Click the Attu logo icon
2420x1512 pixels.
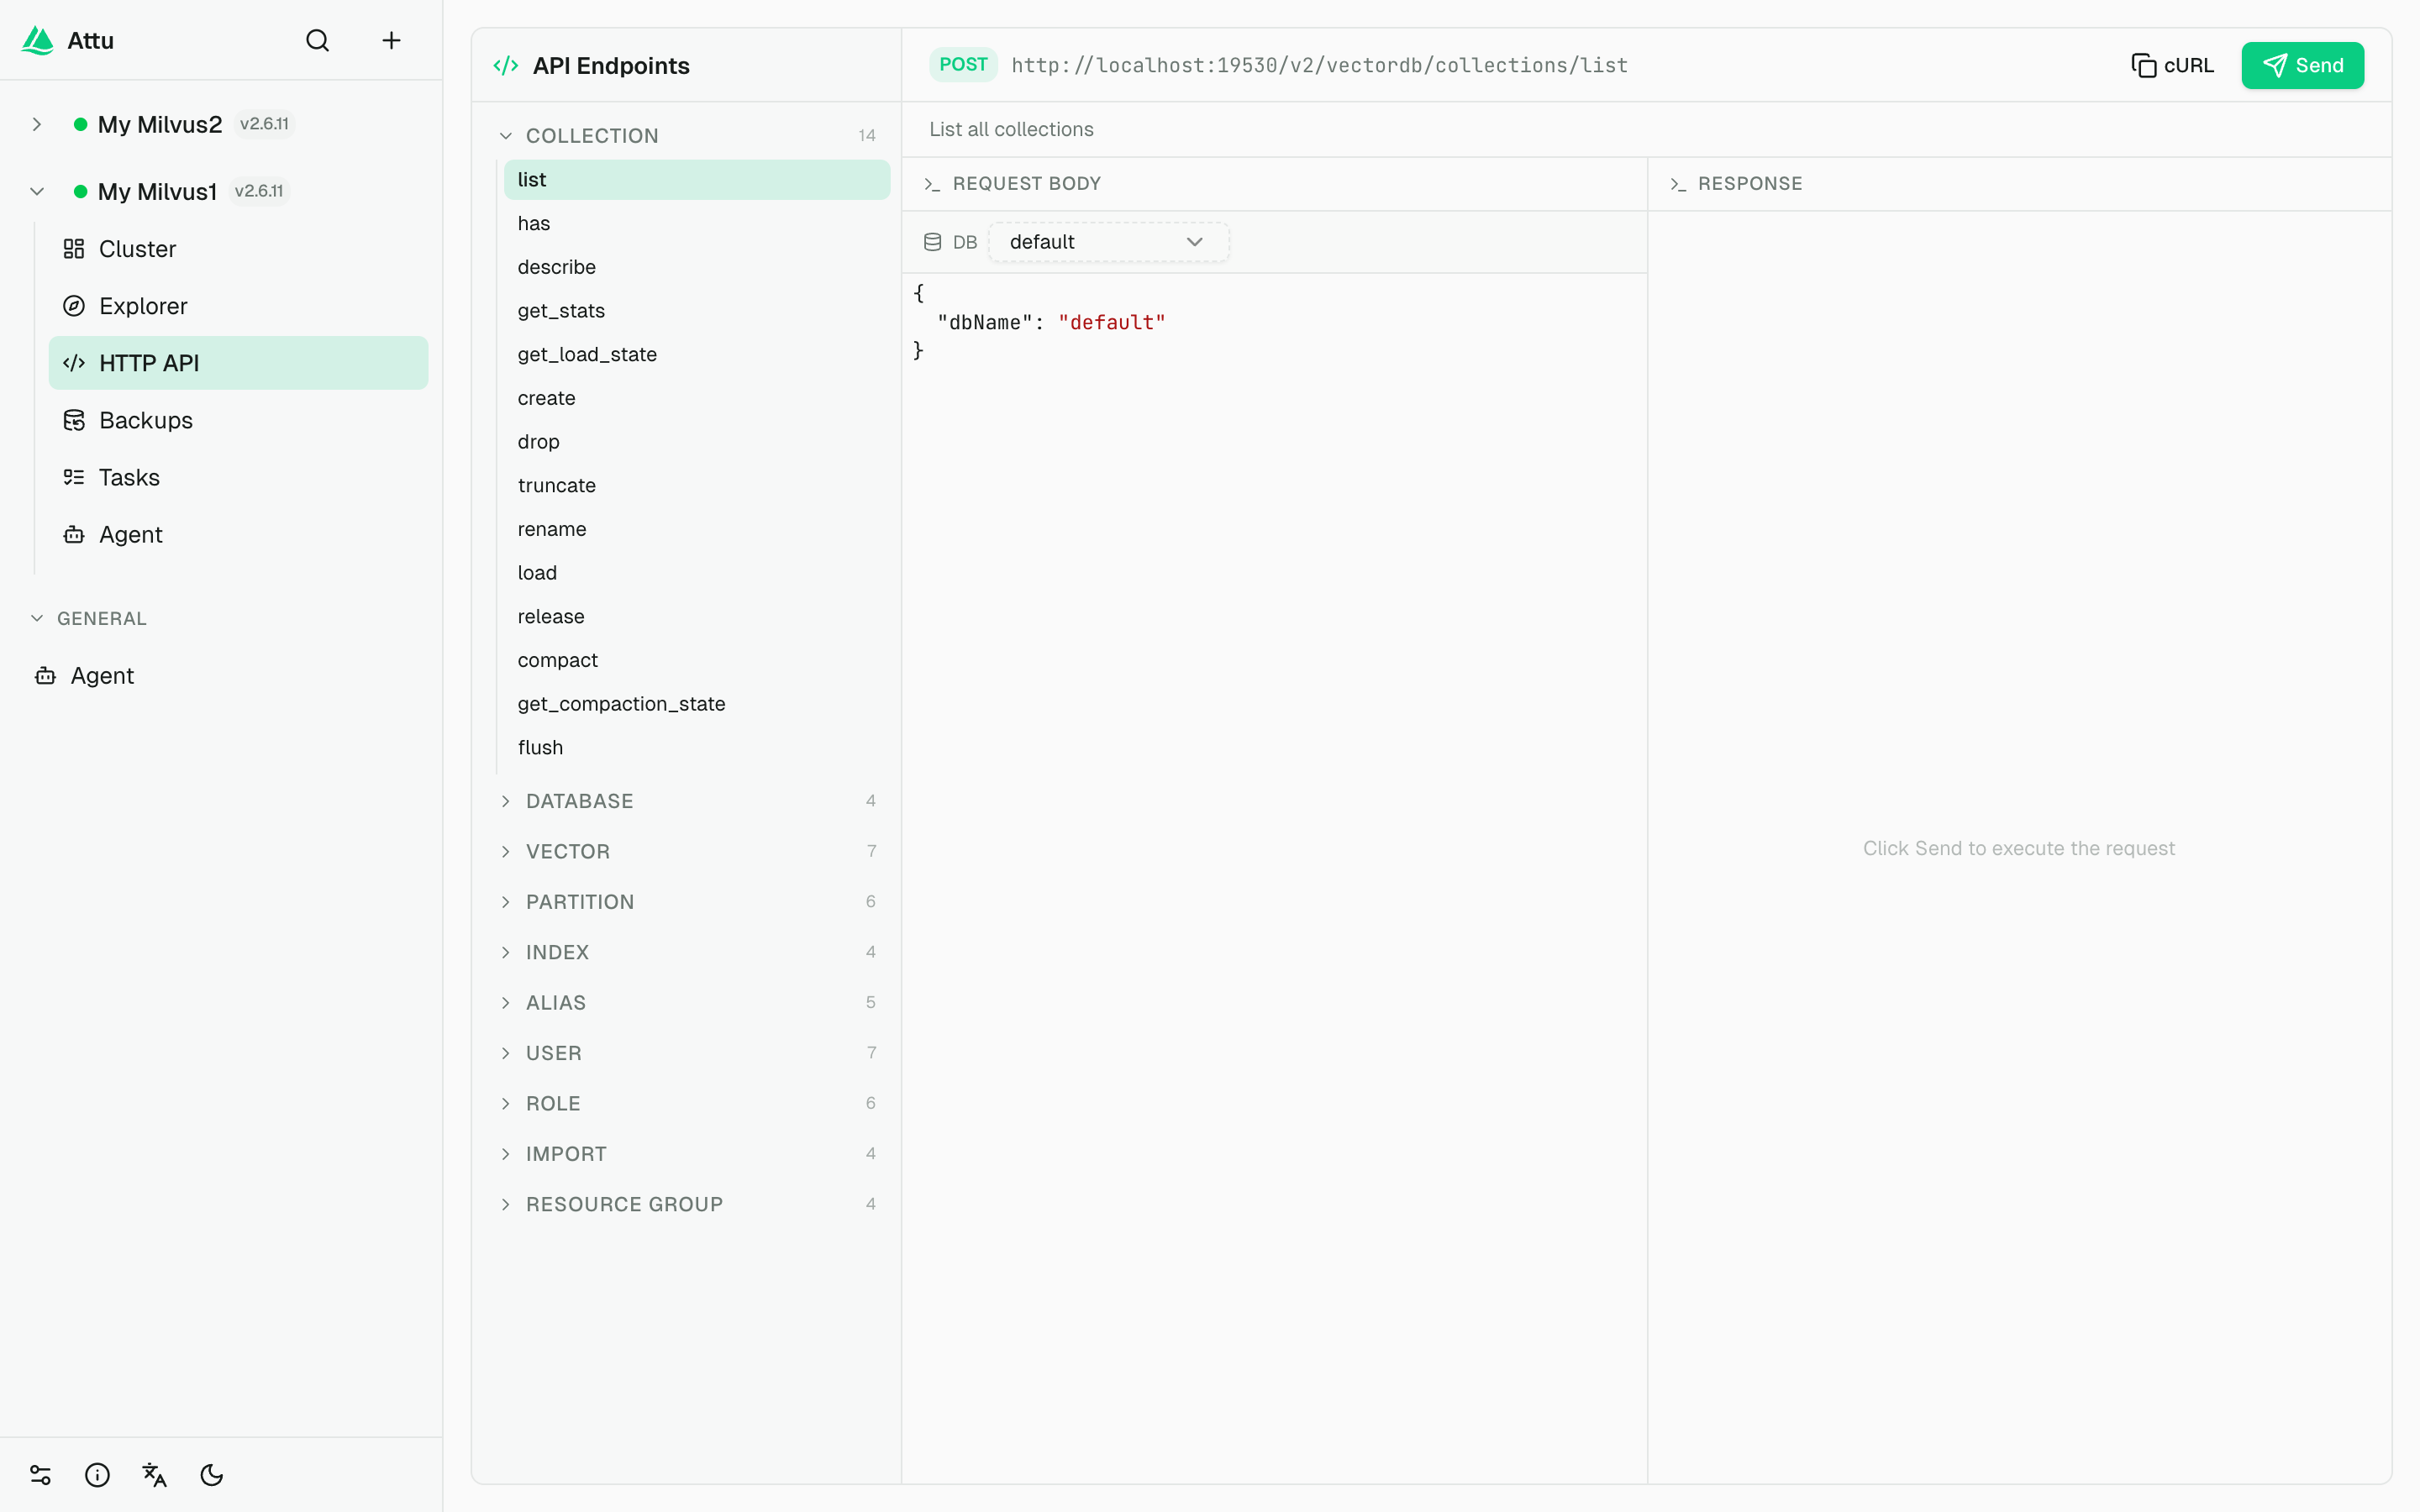tap(37, 40)
